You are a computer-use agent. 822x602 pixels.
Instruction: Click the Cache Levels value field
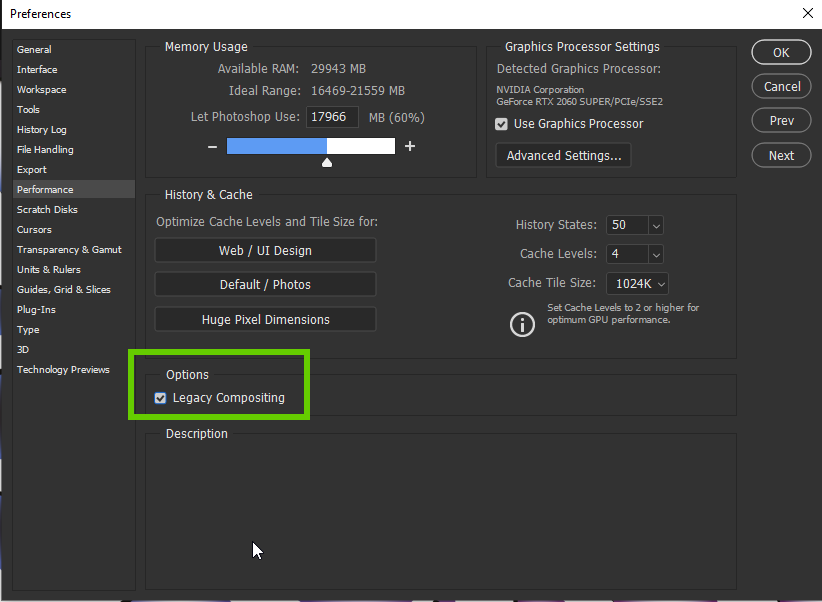tap(627, 254)
